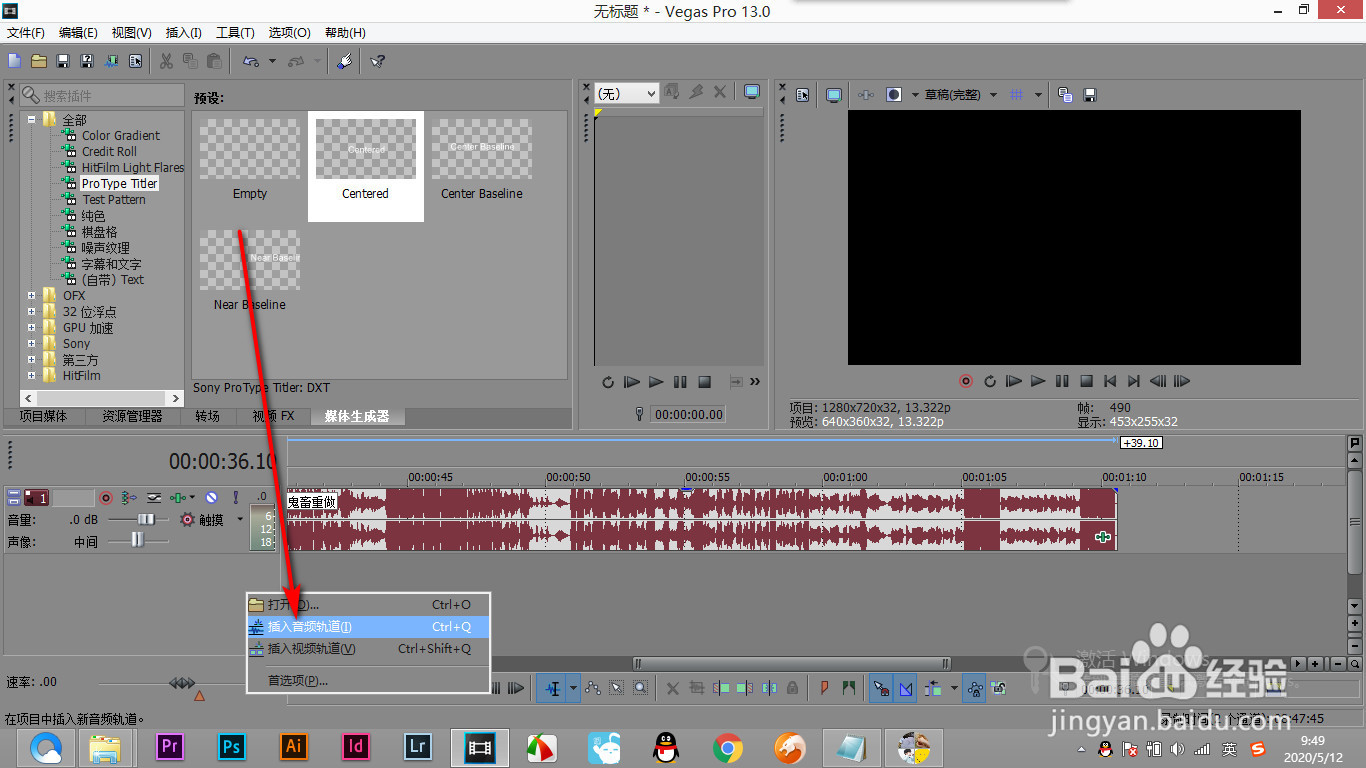
Task: Switch to the 转场 tab
Action: [207, 416]
